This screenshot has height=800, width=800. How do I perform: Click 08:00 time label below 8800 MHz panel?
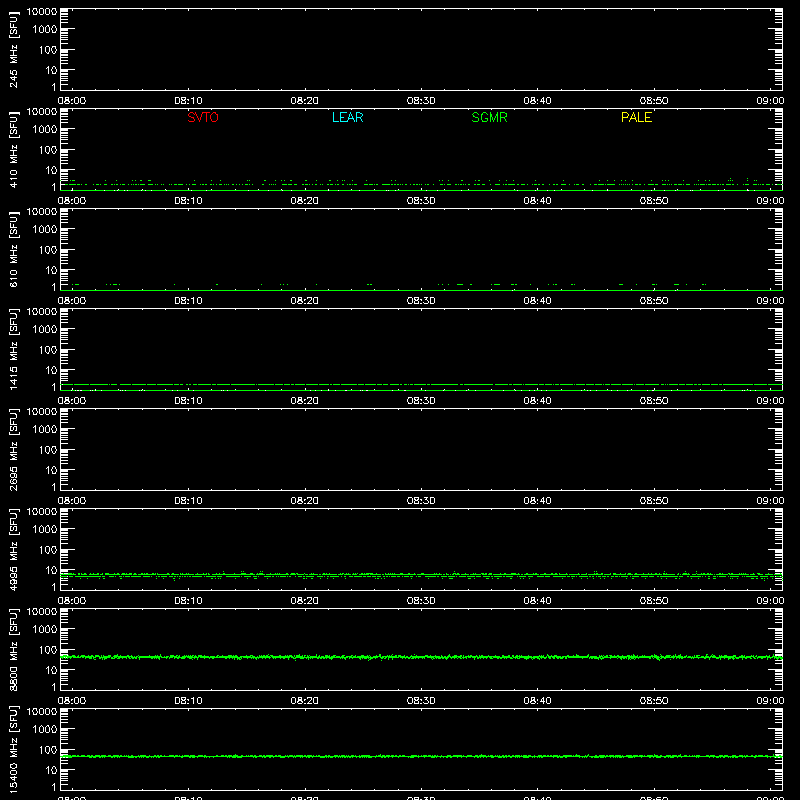pyautogui.click(x=72, y=701)
